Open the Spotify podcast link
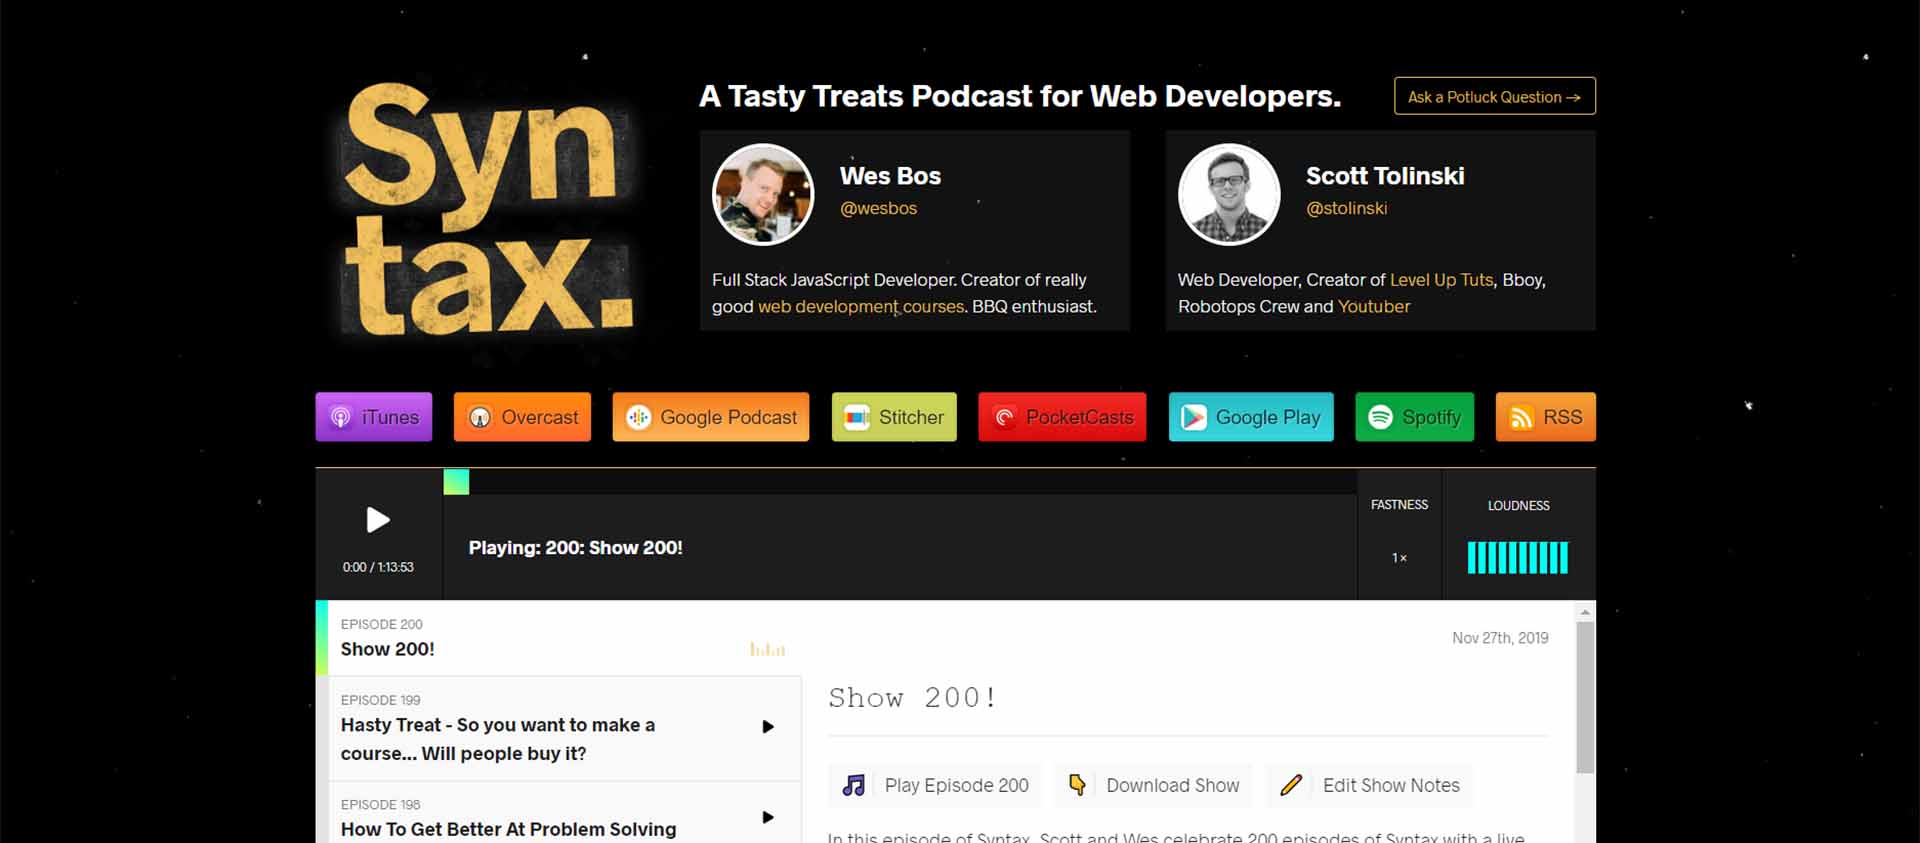The width and height of the screenshot is (1920, 843). coord(1414,417)
